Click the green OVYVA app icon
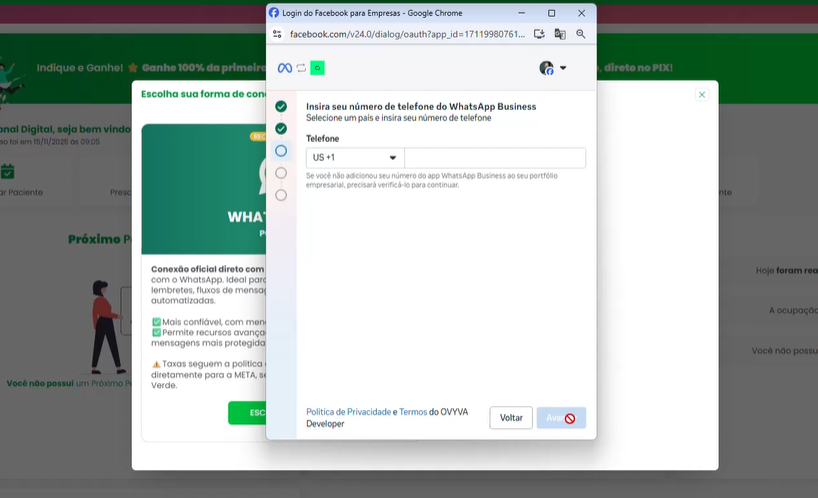 [317, 68]
